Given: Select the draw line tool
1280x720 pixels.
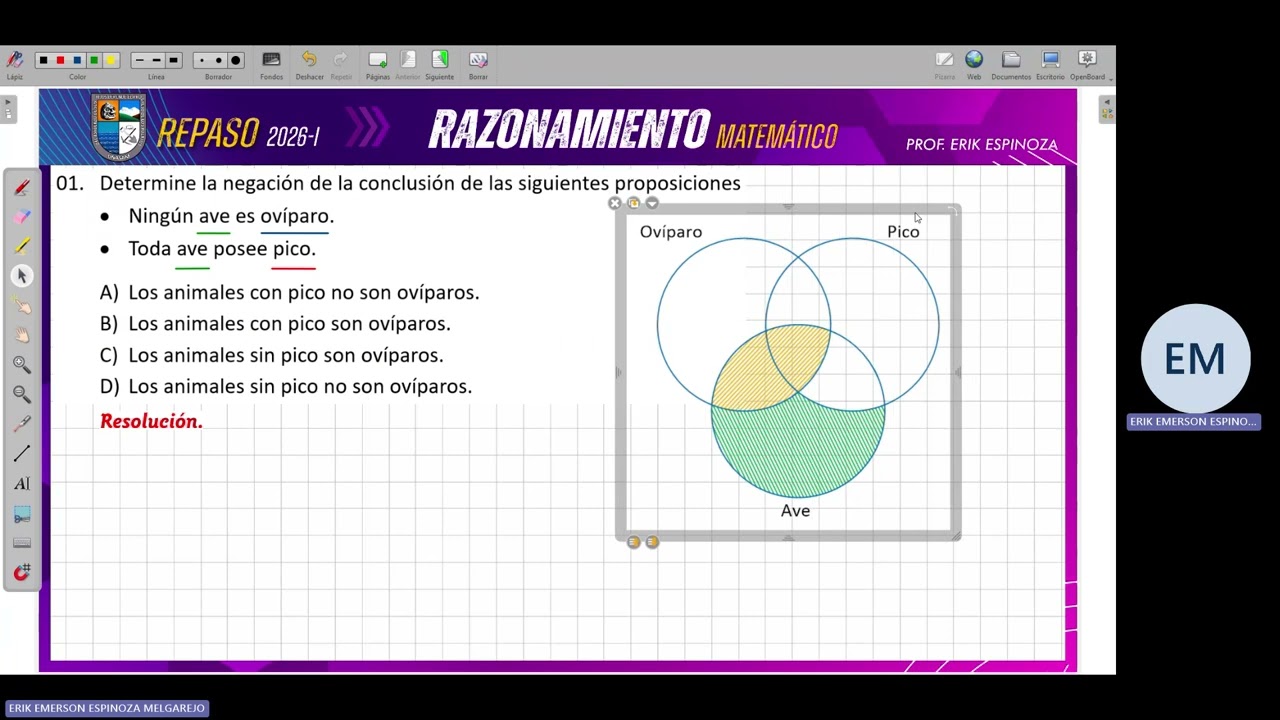Looking at the screenshot, I should 22,454.
